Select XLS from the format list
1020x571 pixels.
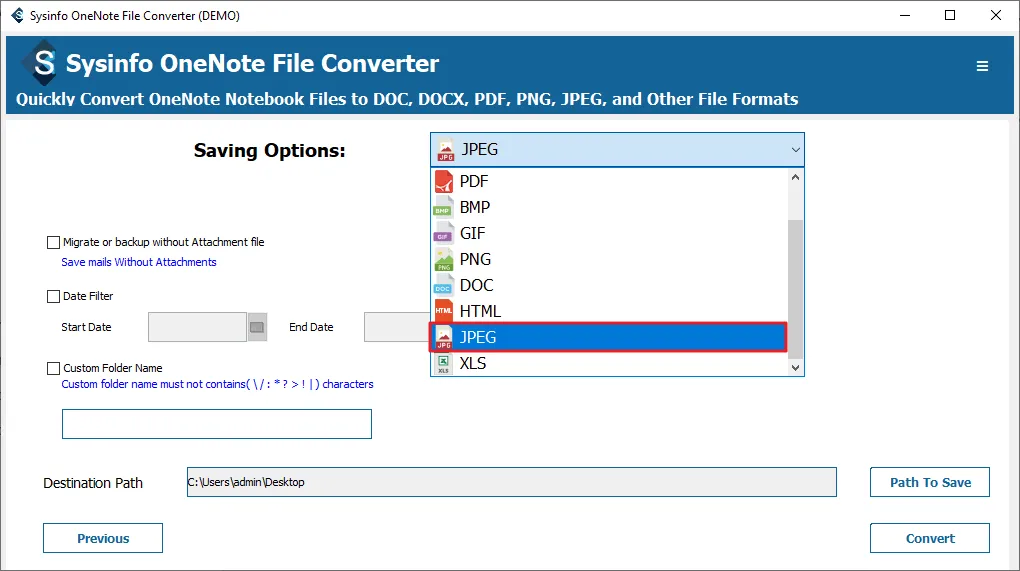[x=609, y=364]
